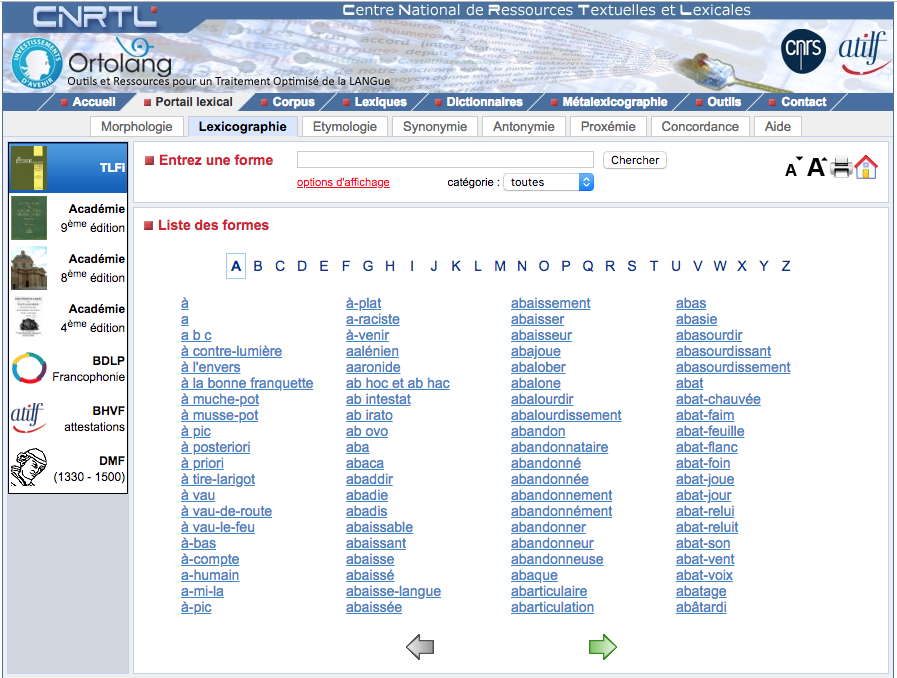This screenshot has width=897, height=678.
Task: Open BHVF attestations in the sidebar
Action: 69,418
